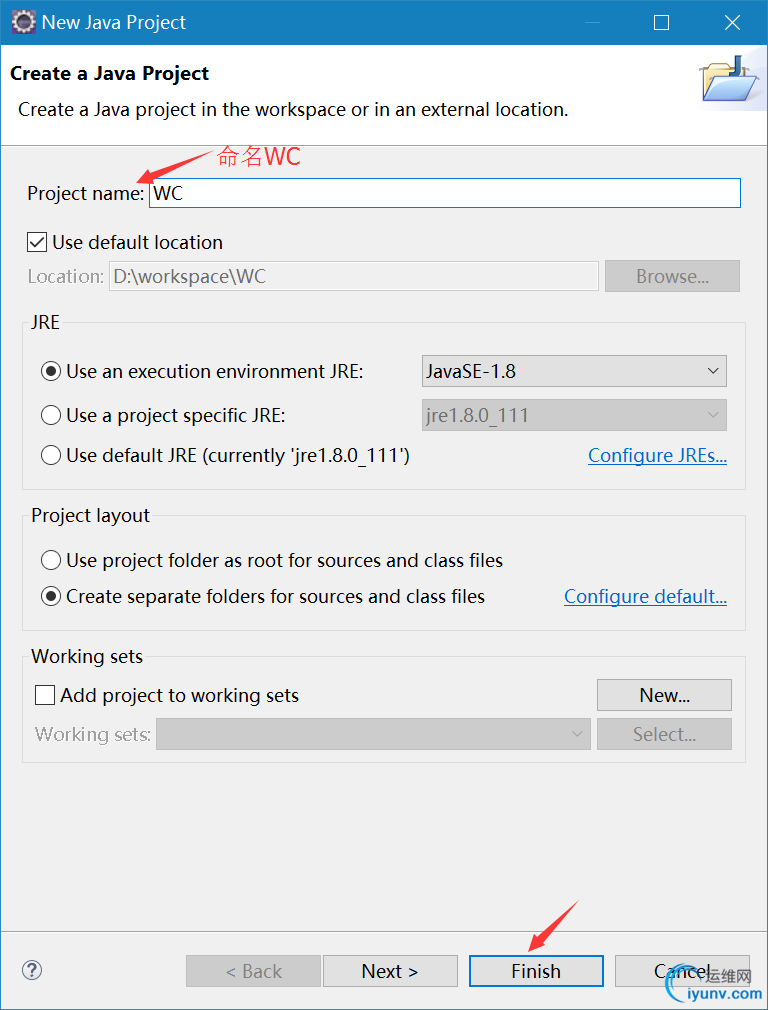Click the Next > button
This screenshot has height=1010, width=768.
[x=390, y=971]
